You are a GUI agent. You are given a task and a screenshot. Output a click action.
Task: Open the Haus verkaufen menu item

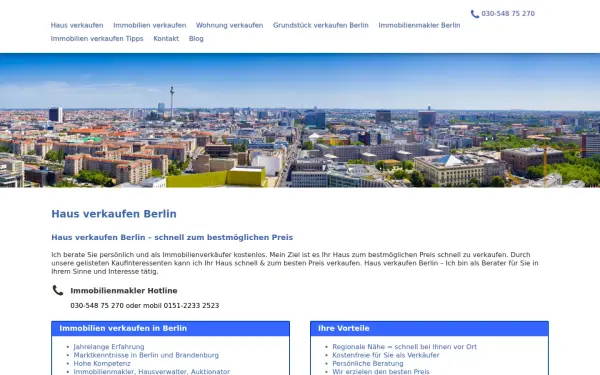pos(77,25)
